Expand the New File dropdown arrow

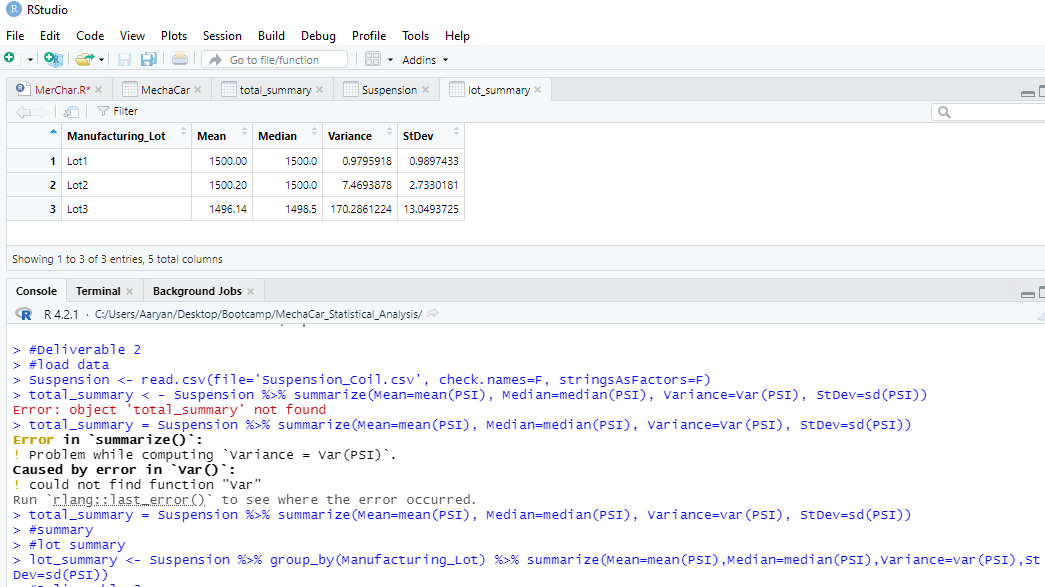(29, 59)
